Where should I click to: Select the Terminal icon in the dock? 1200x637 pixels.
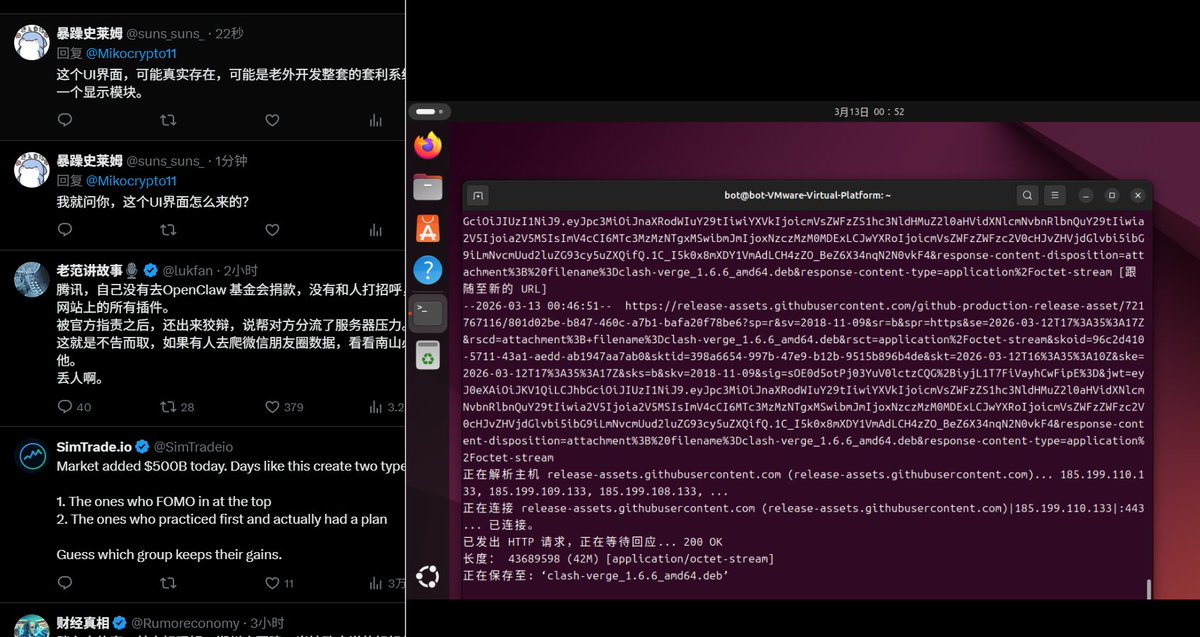[x=428, y=312]
